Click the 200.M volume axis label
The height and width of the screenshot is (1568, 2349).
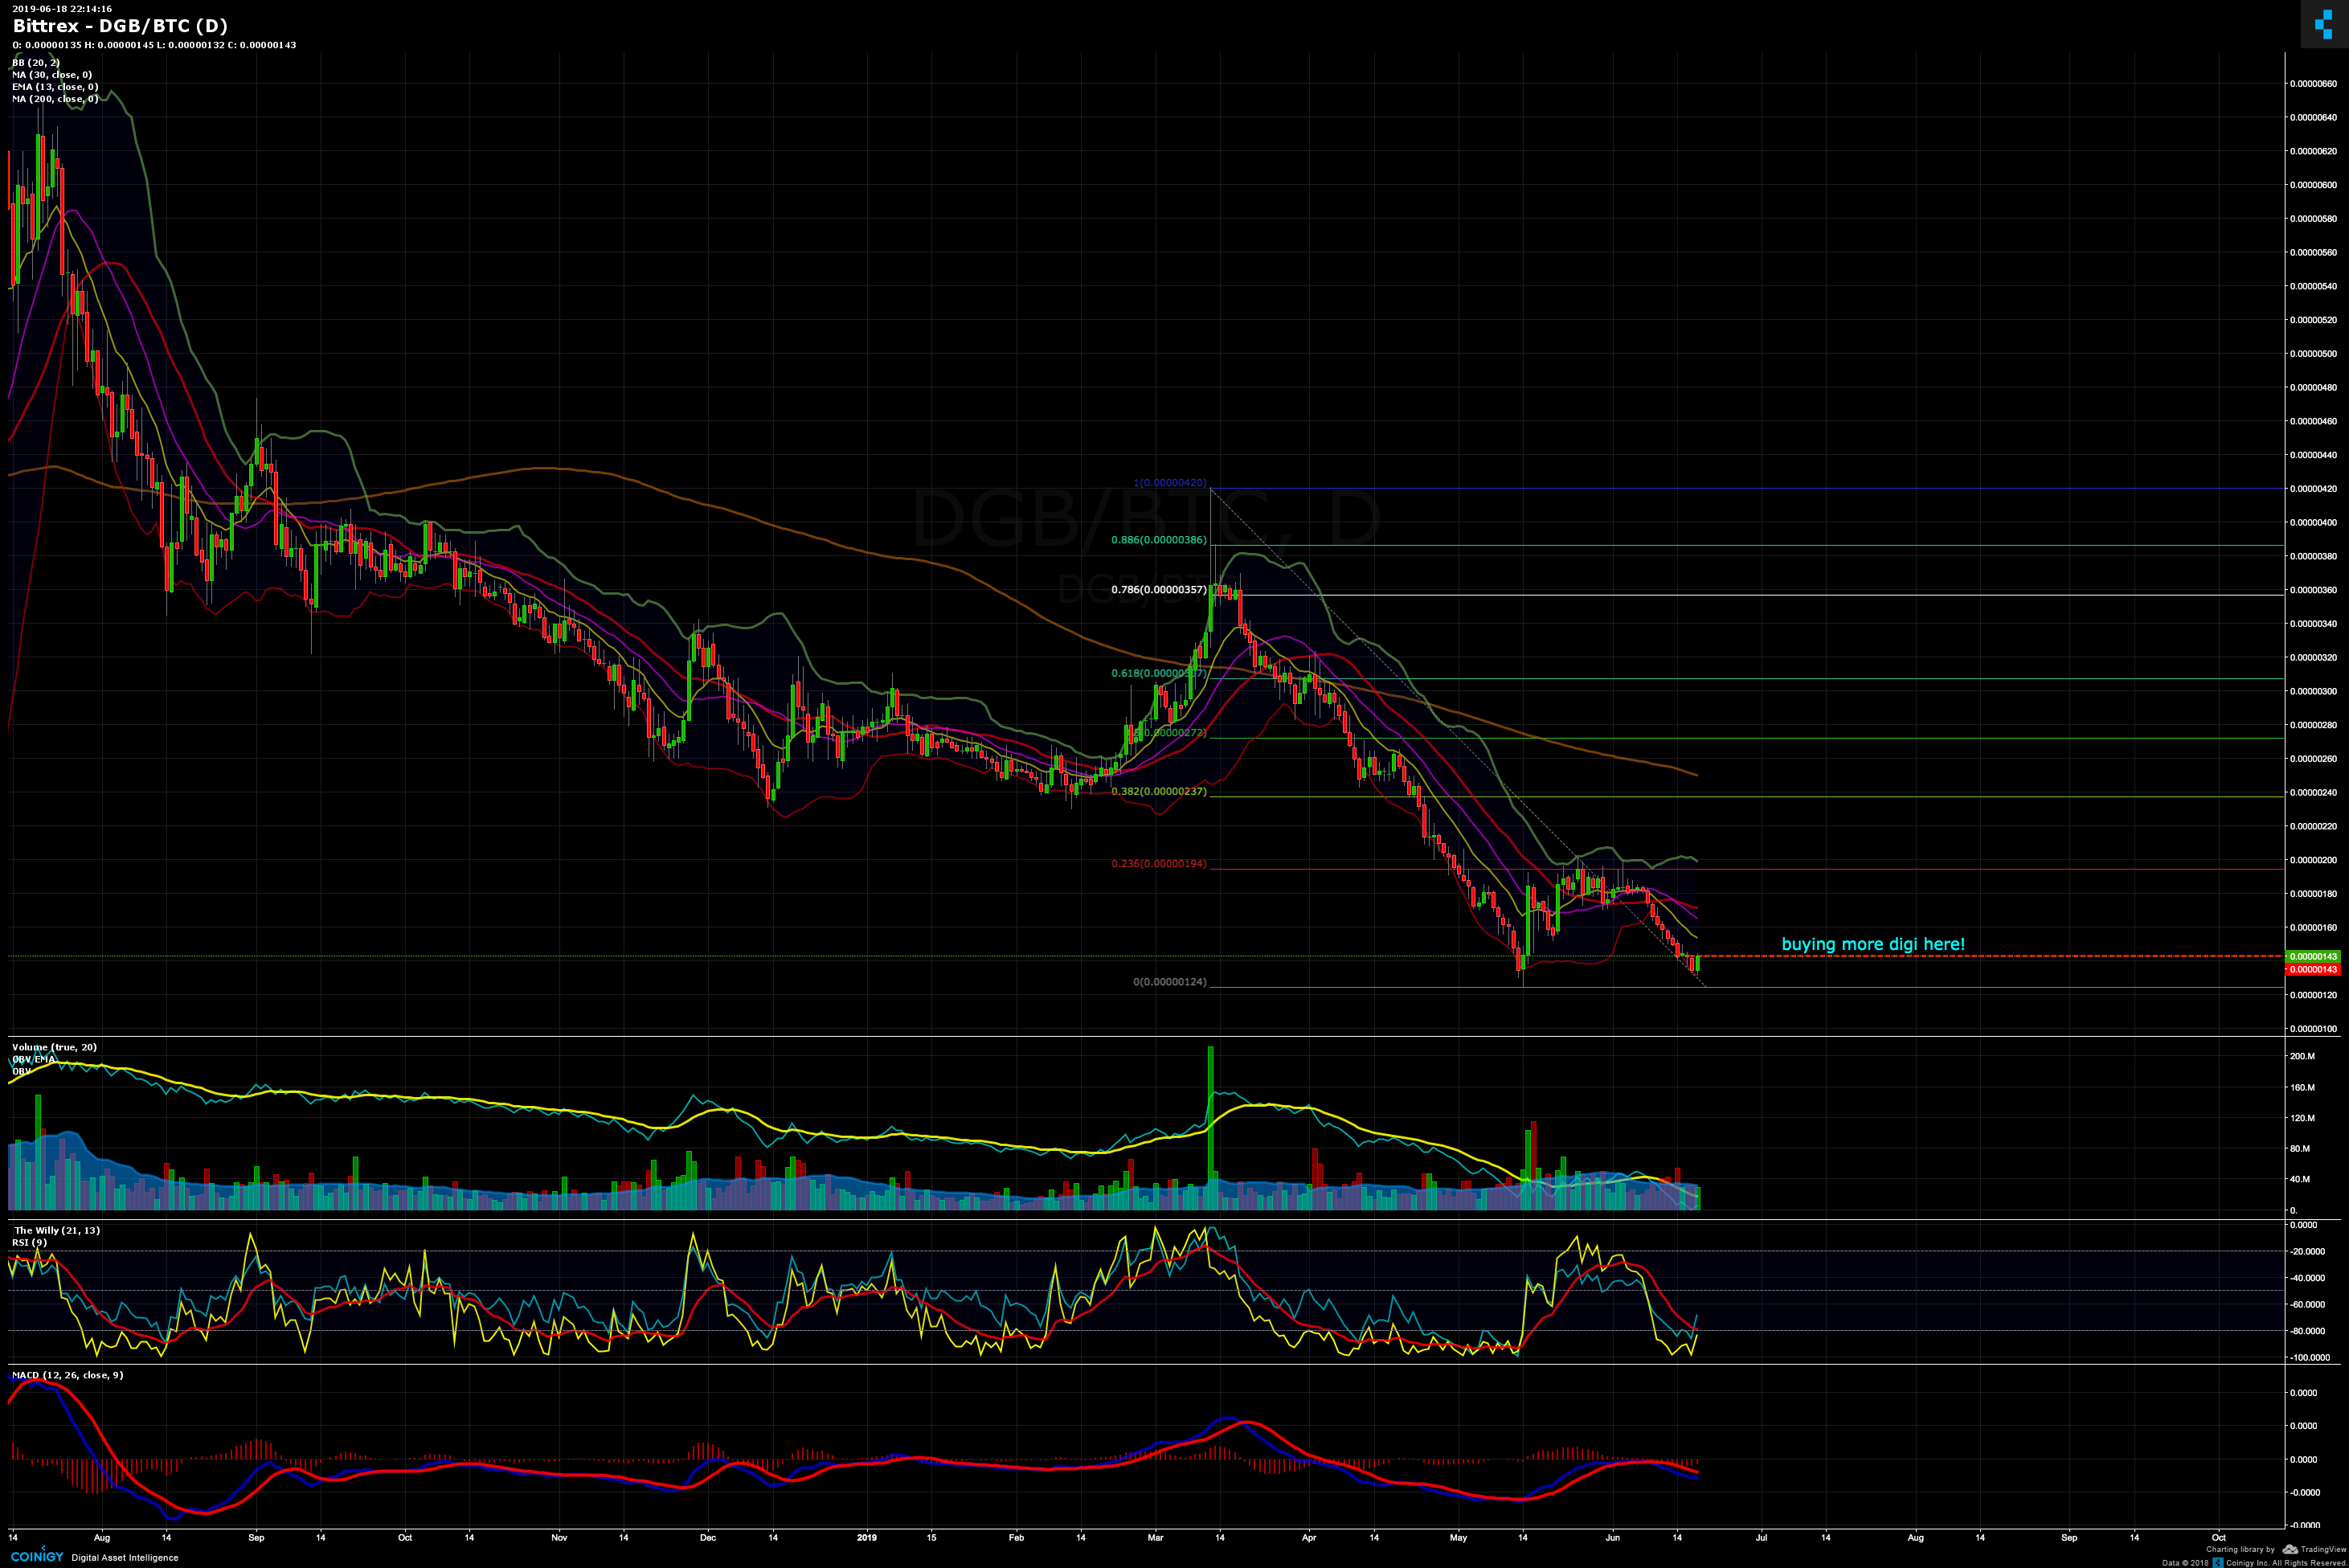[2303, 1057]
